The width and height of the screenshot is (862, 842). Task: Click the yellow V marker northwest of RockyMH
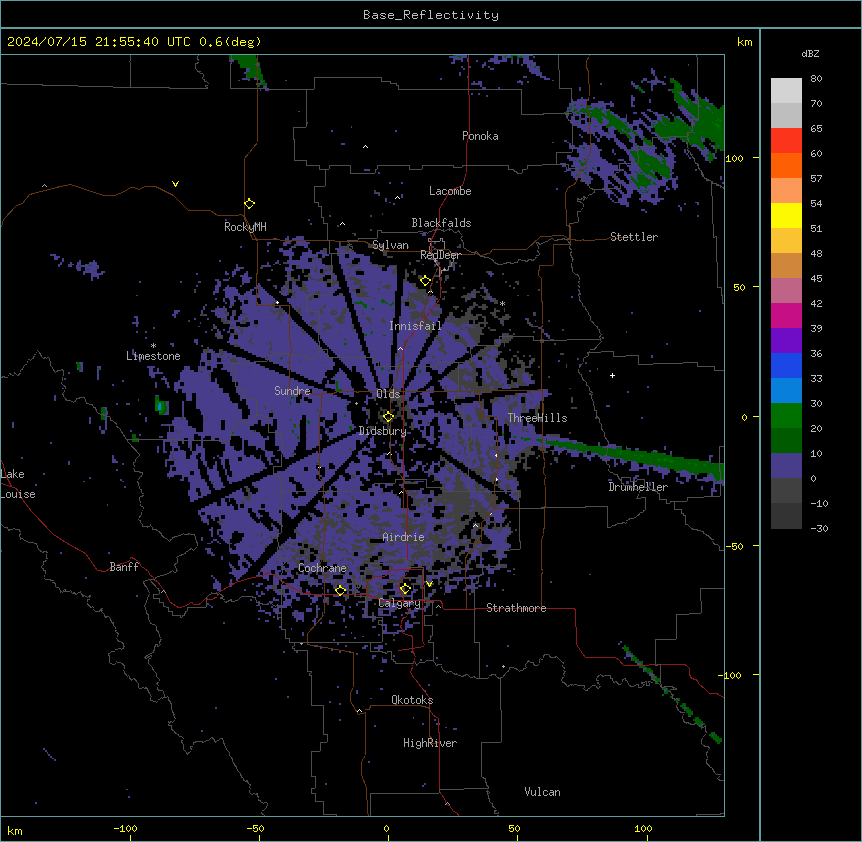[x=175, y=184]
